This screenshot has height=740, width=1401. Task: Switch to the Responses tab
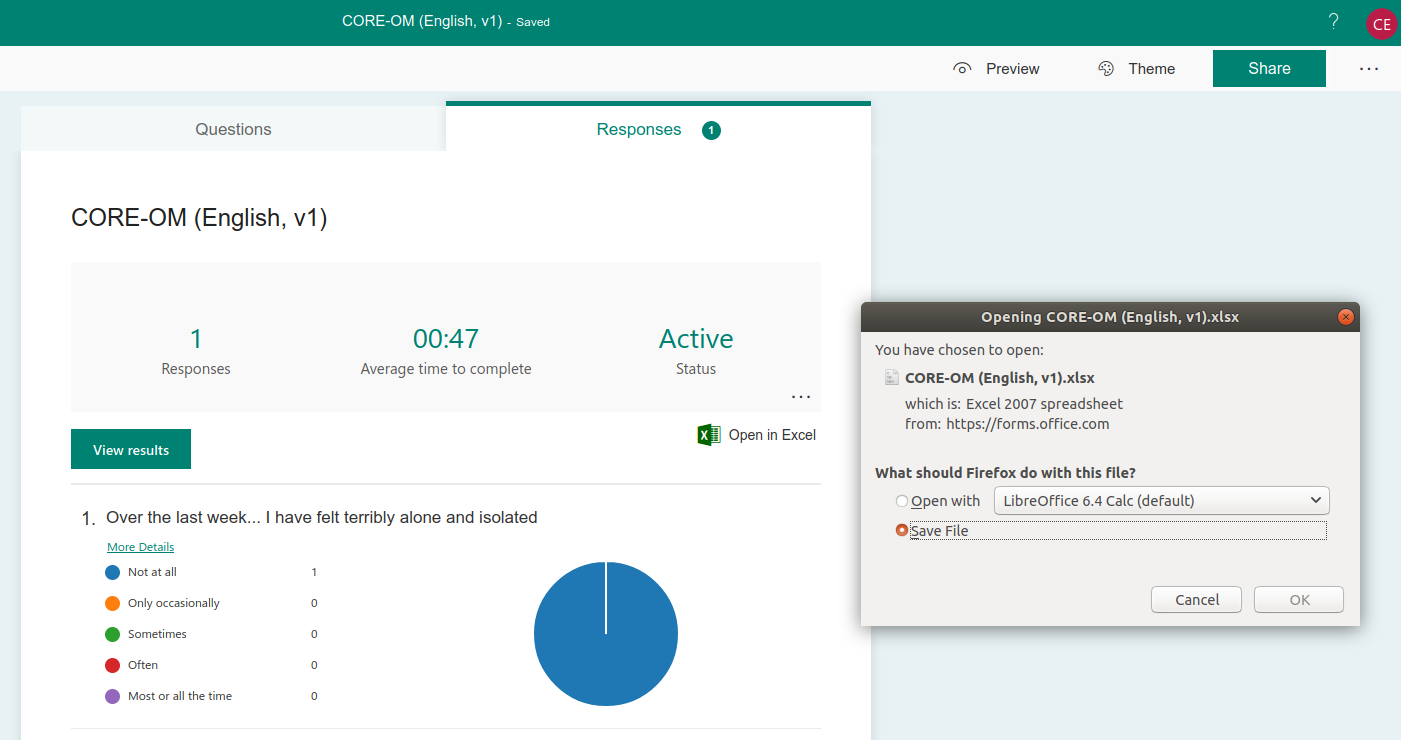(638, 128)
